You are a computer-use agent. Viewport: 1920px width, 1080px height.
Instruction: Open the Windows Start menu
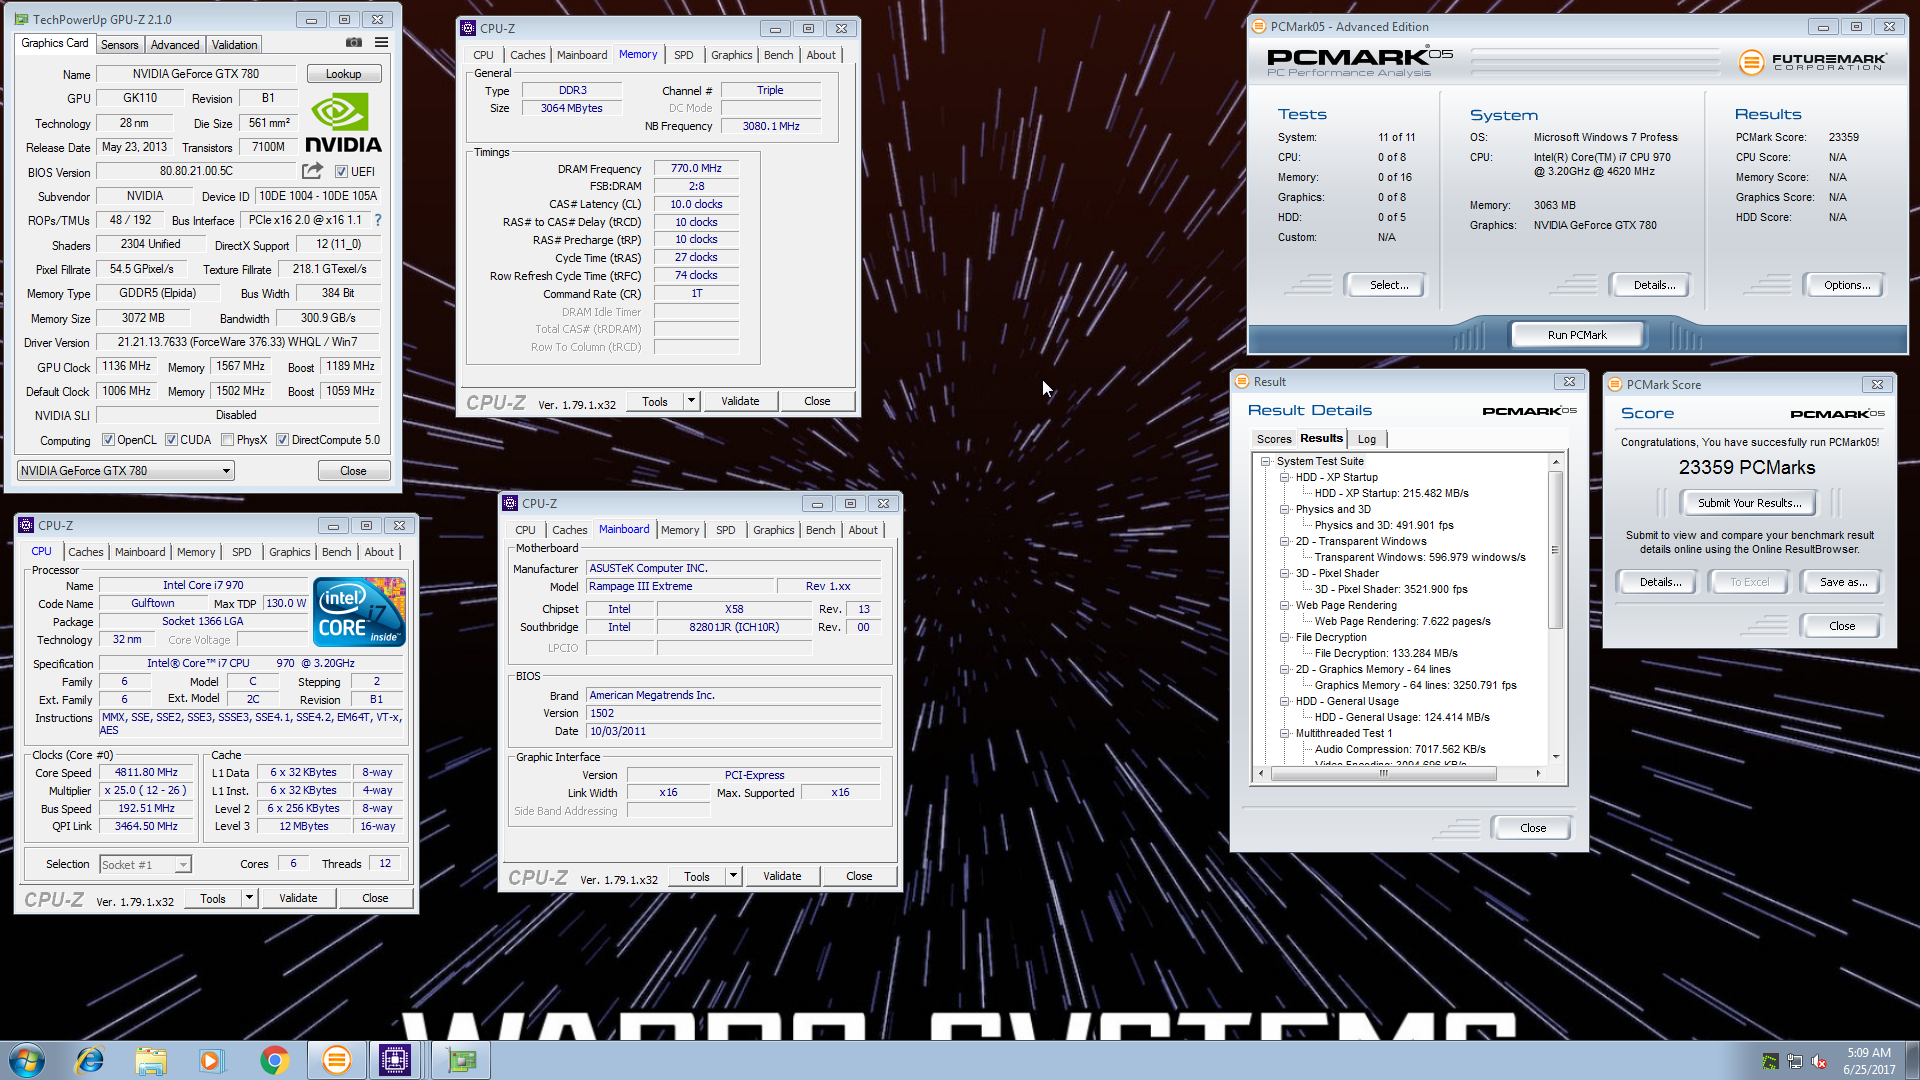(27, 1060)
